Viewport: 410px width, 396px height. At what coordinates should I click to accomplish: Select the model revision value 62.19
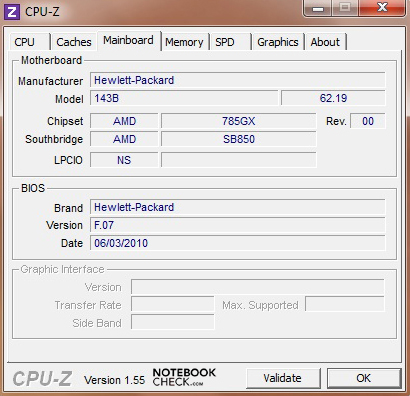[x=333, y=98]
